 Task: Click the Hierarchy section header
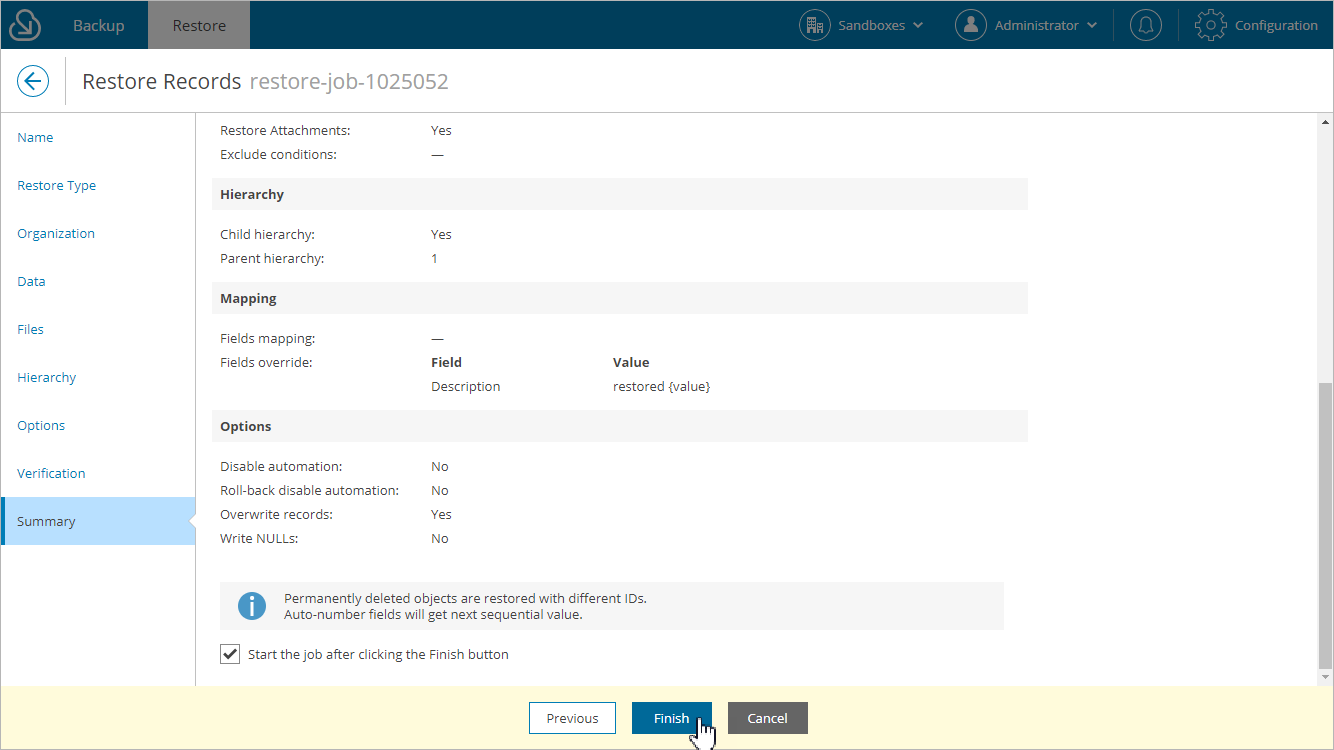[x=620, y=194]
